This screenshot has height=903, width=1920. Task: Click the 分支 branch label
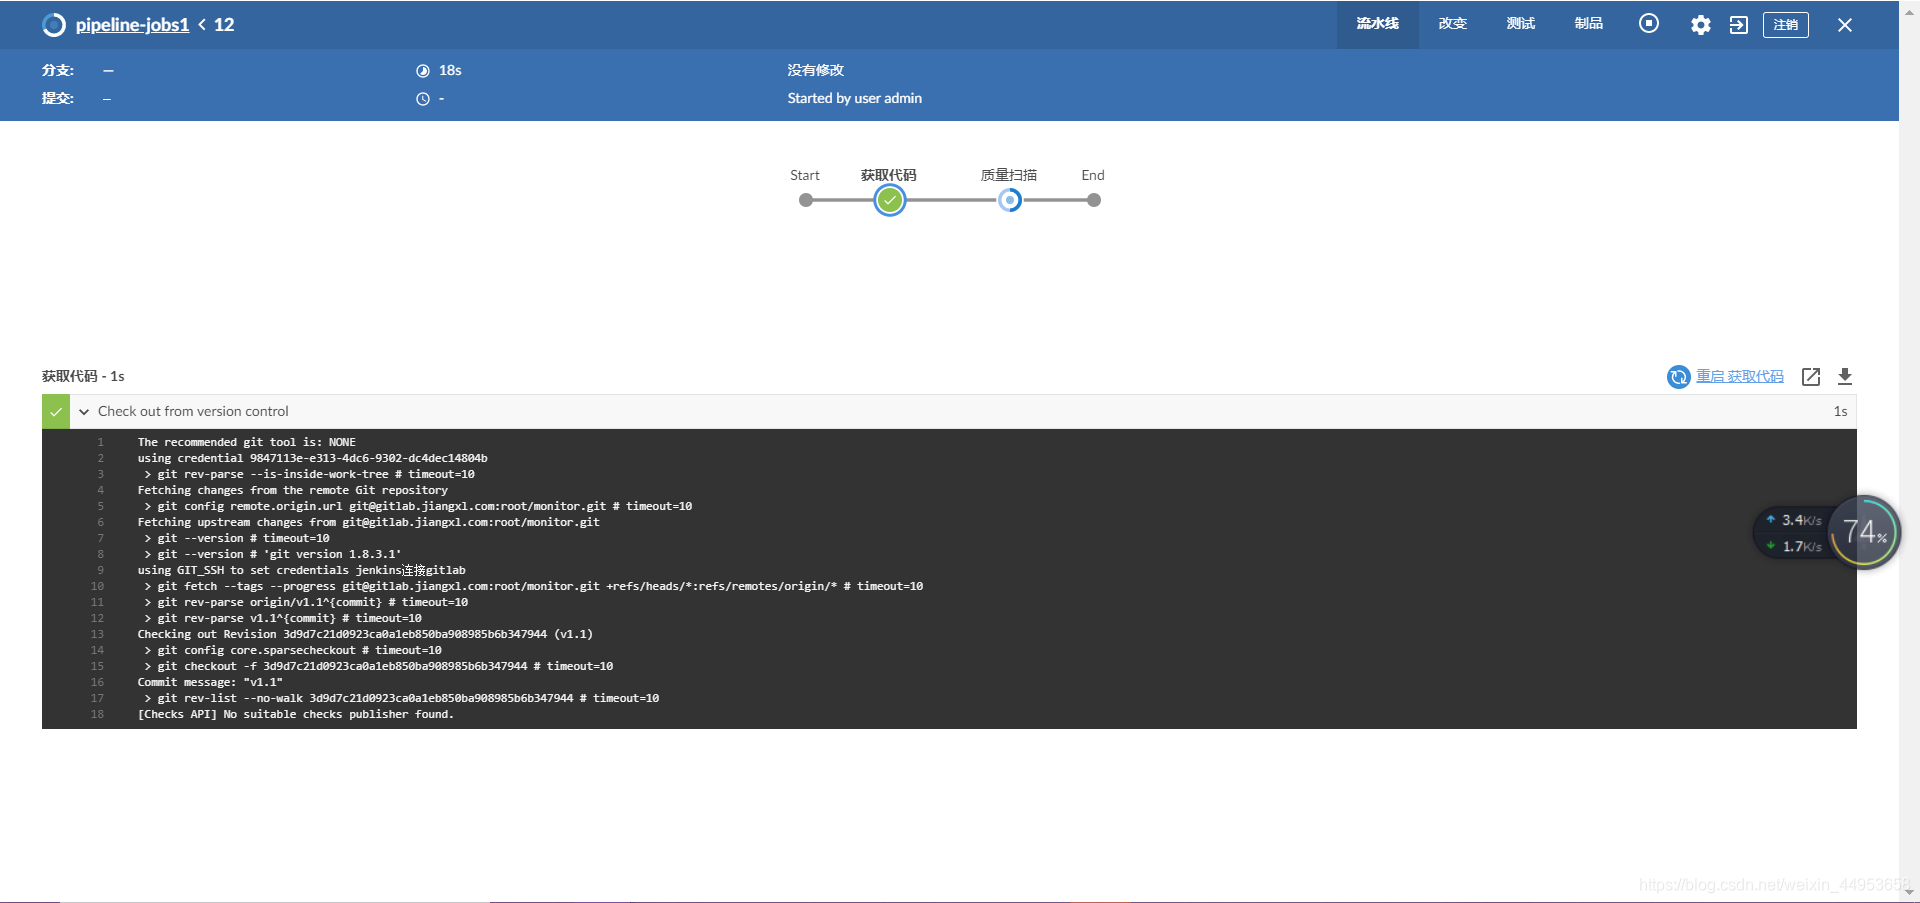click(58, 70)
